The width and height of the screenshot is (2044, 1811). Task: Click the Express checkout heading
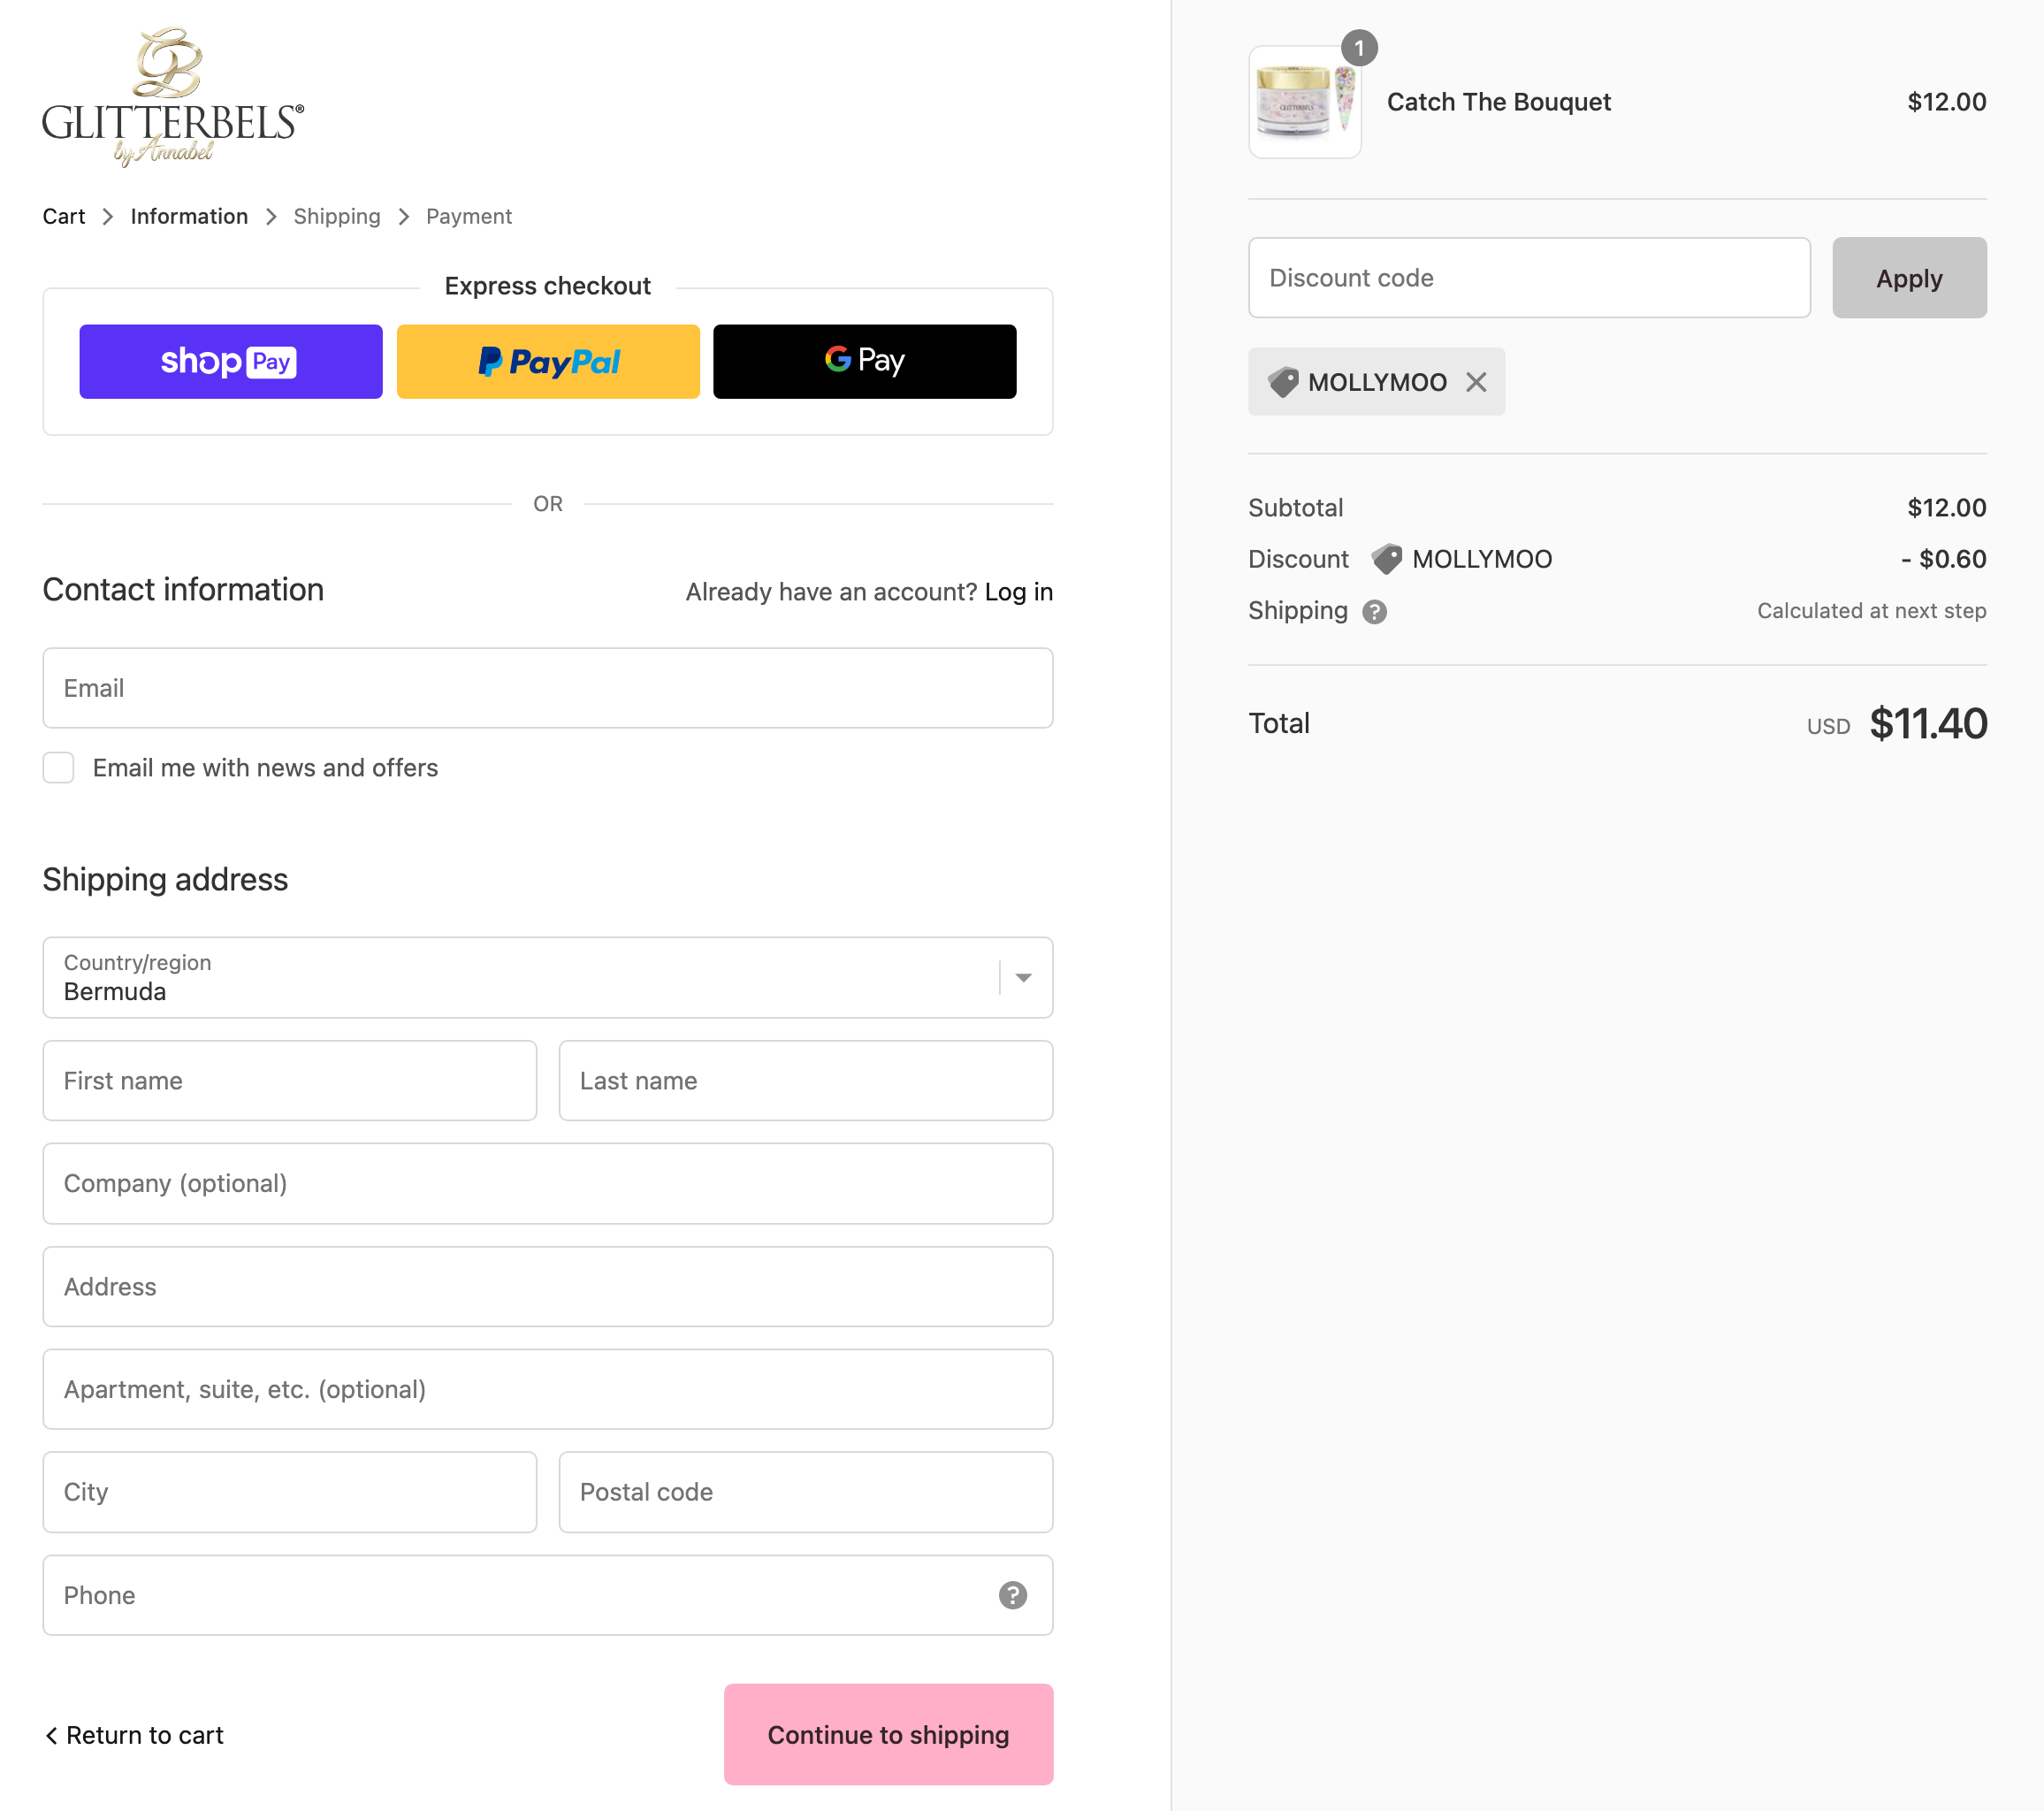pos(547,286)
